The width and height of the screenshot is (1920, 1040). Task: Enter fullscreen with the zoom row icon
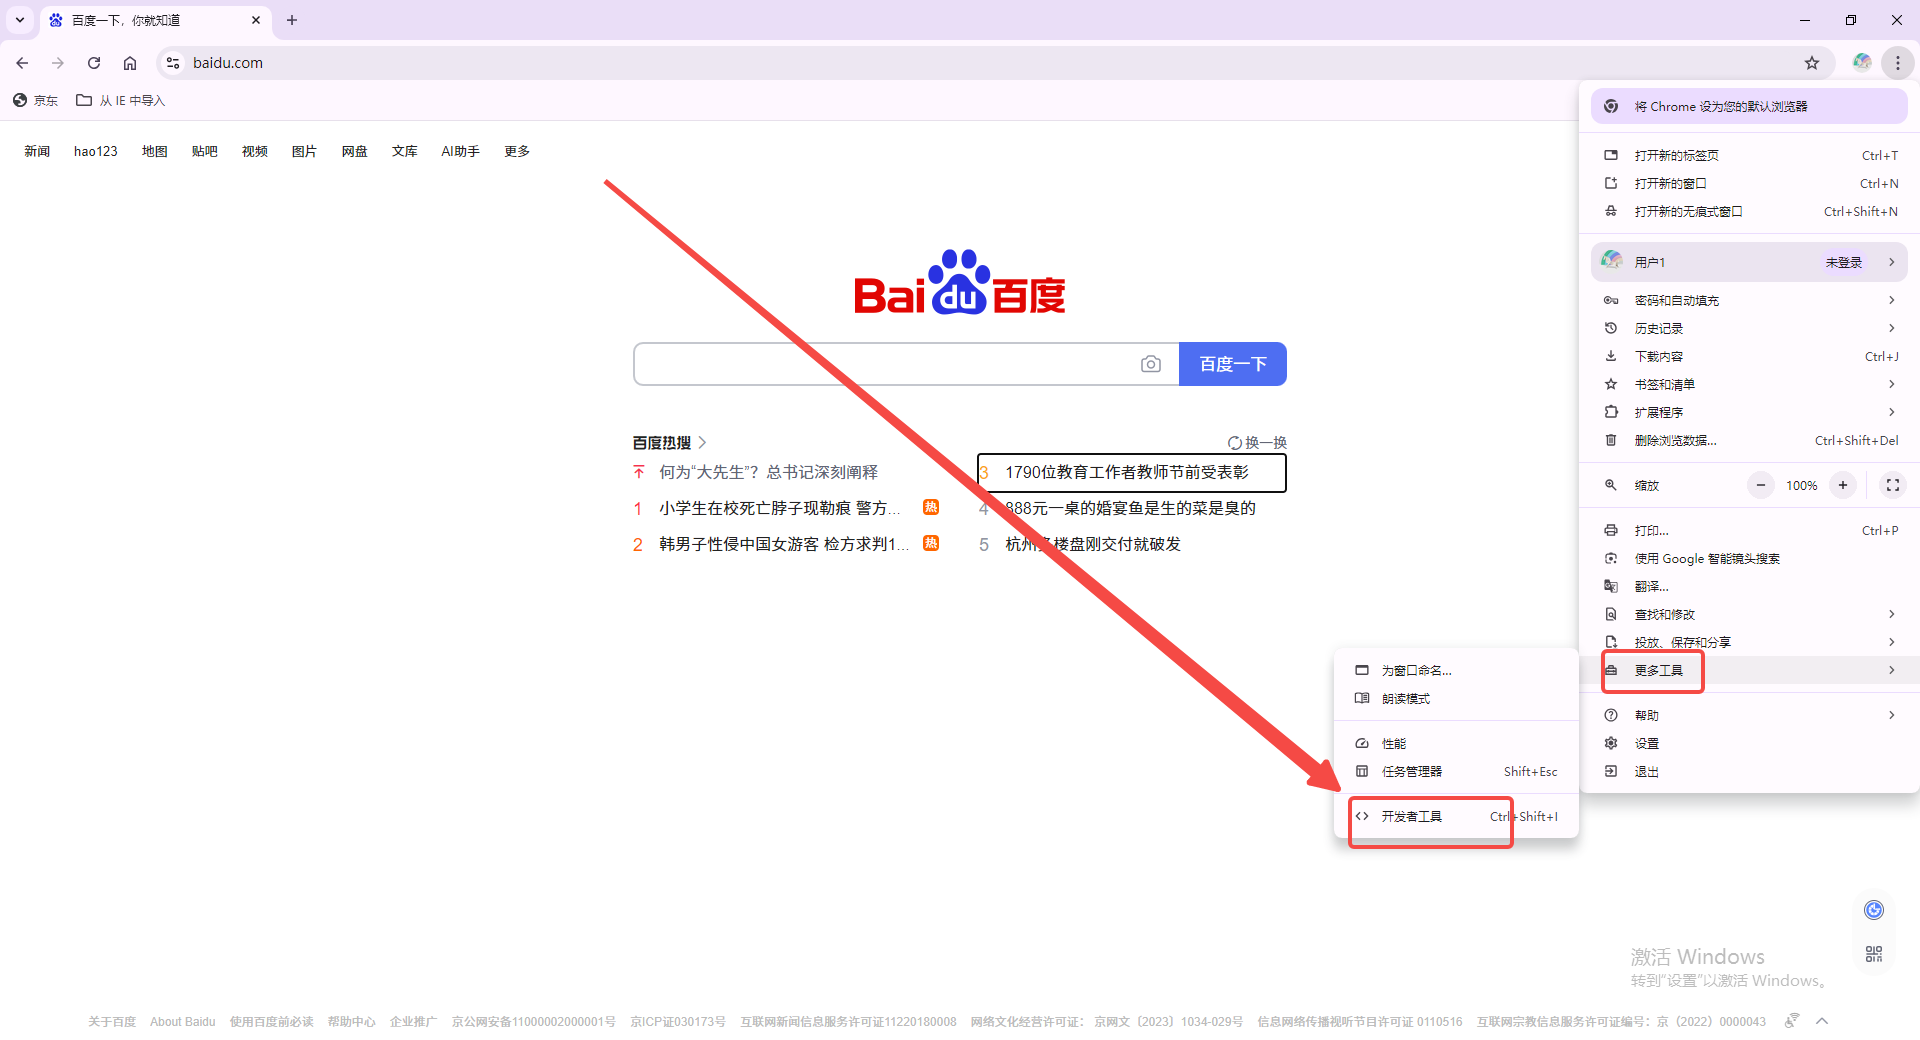click(x=1892, y=485)
